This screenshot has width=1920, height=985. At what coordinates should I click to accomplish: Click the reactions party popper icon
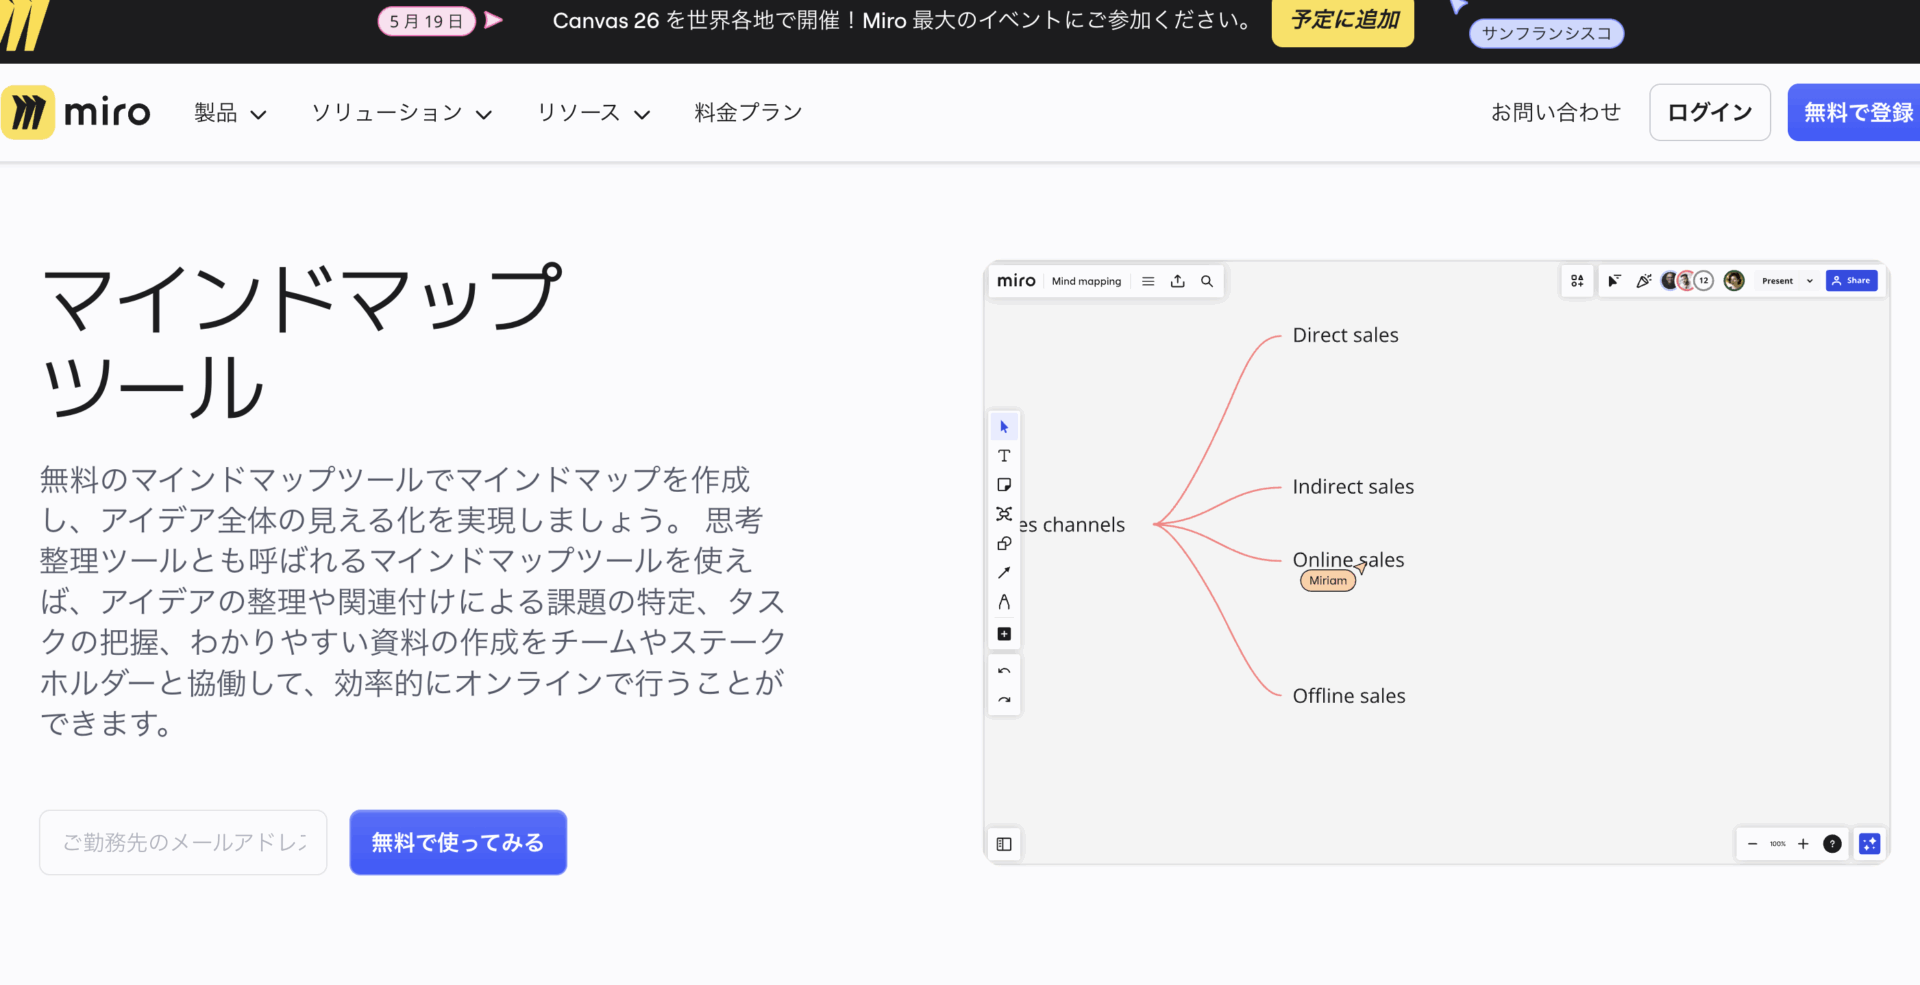click(x=1643, y=281)
